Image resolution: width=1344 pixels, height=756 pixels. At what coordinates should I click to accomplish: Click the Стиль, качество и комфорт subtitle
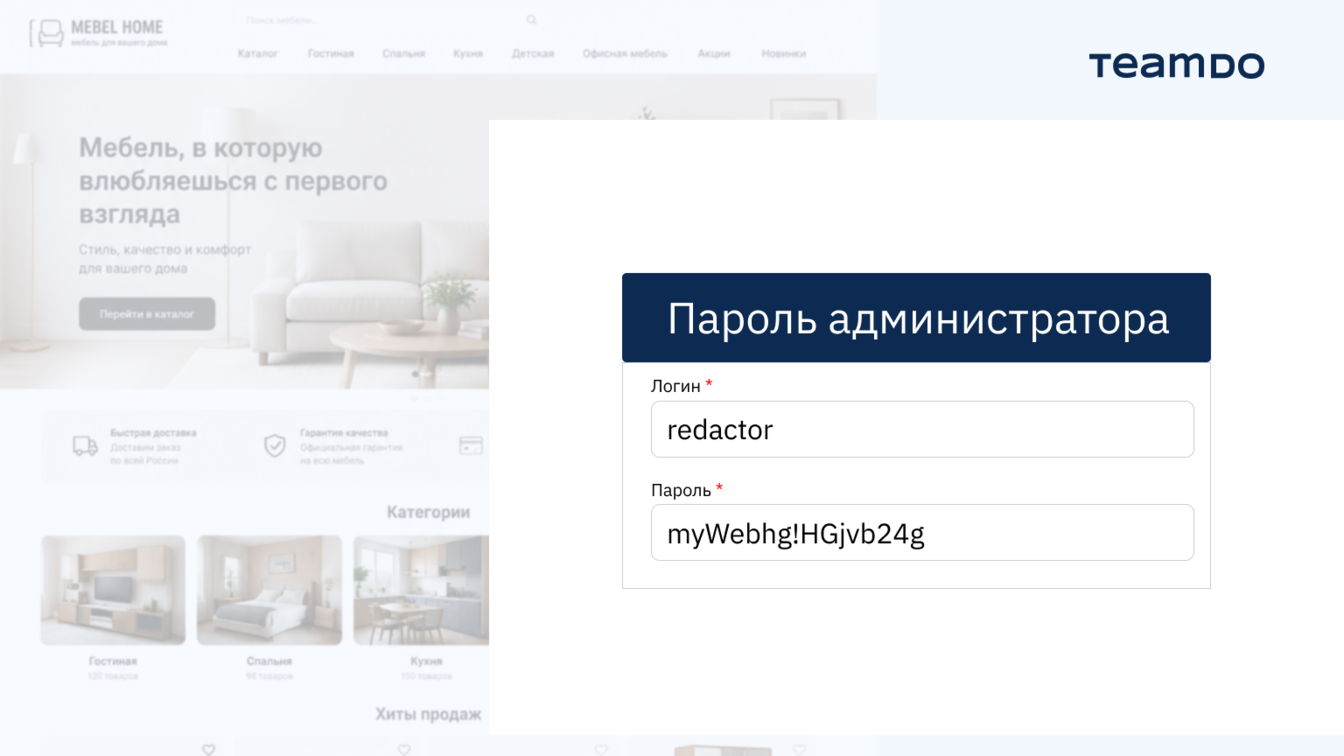pyautogui.click(x=165, y=259)
